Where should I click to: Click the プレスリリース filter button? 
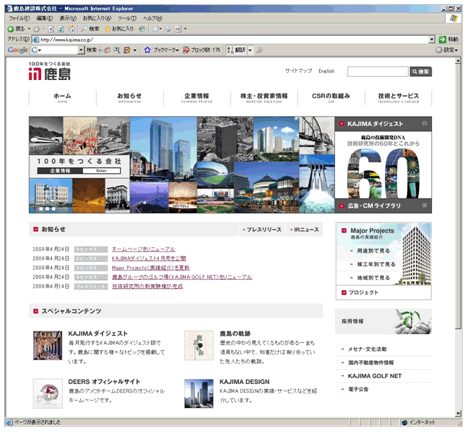coord(262,229)
